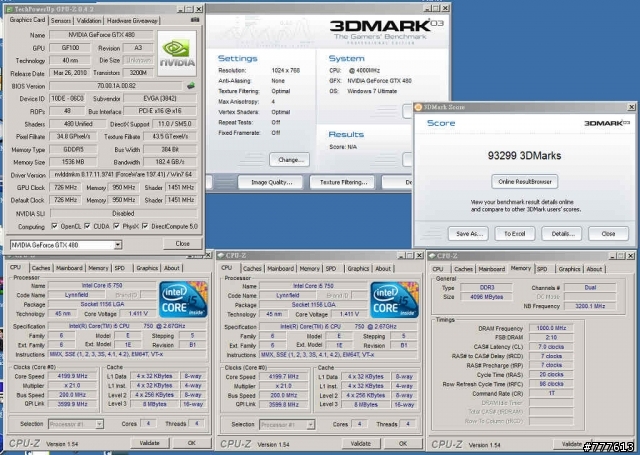Click Change... button in 3DMark settings
The width and height of the screenshot is (640, 455).
pos(289,160)
